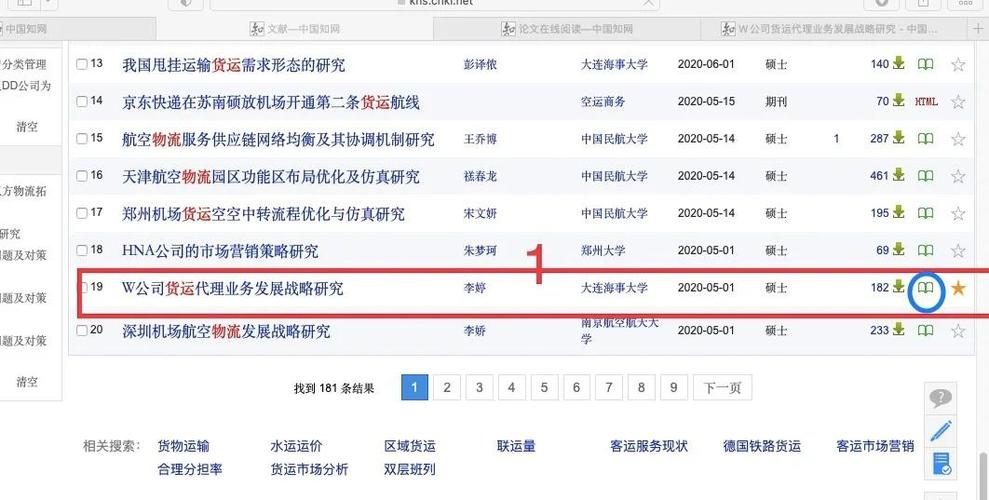Image resolution: width=989 pixels, height=500 pixels.
Task: Star the 深圳机场航空物流发展战略研究 entry
Action: click(958, 331)
